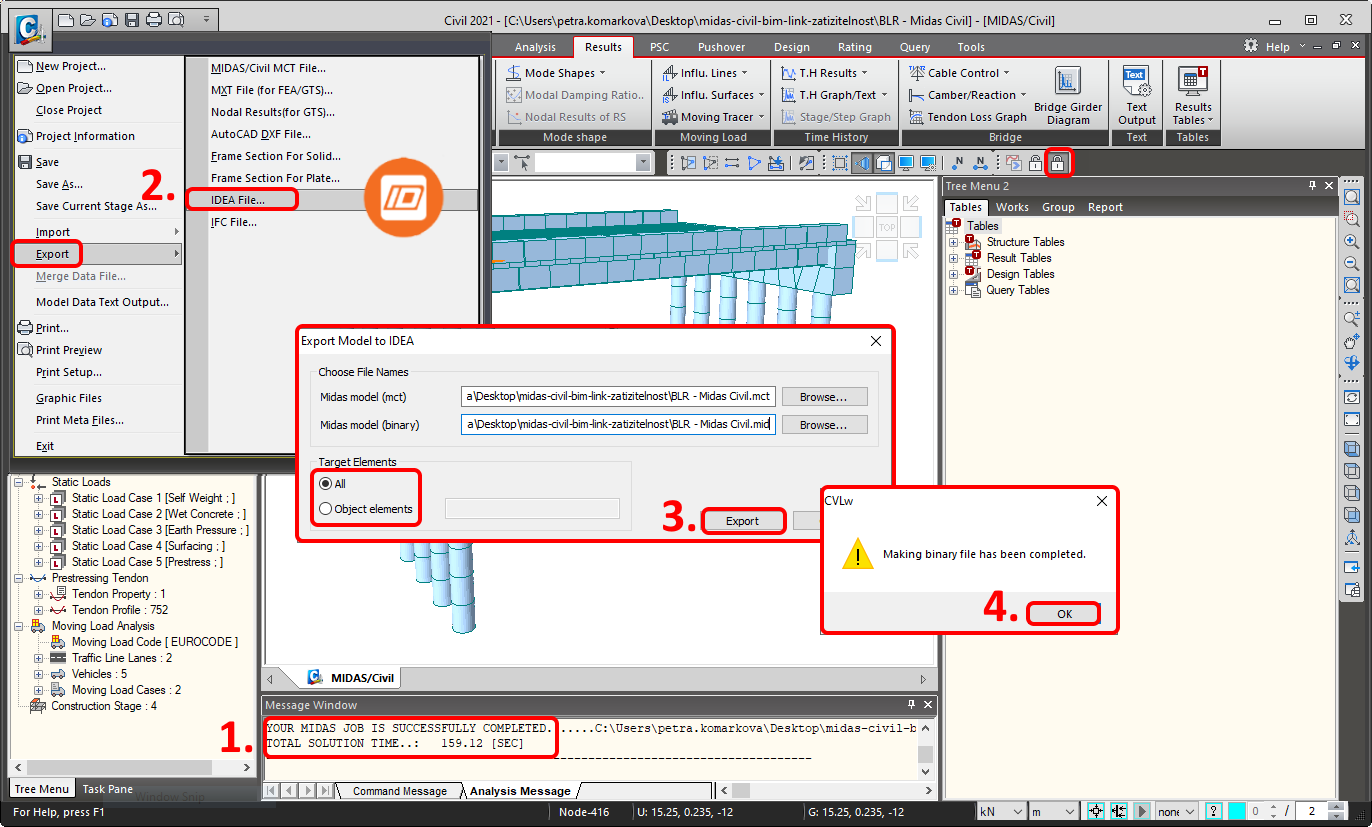
Task: Click OK in the CVLw message box
Action: pyautogui.click(x=1064, y=614)
